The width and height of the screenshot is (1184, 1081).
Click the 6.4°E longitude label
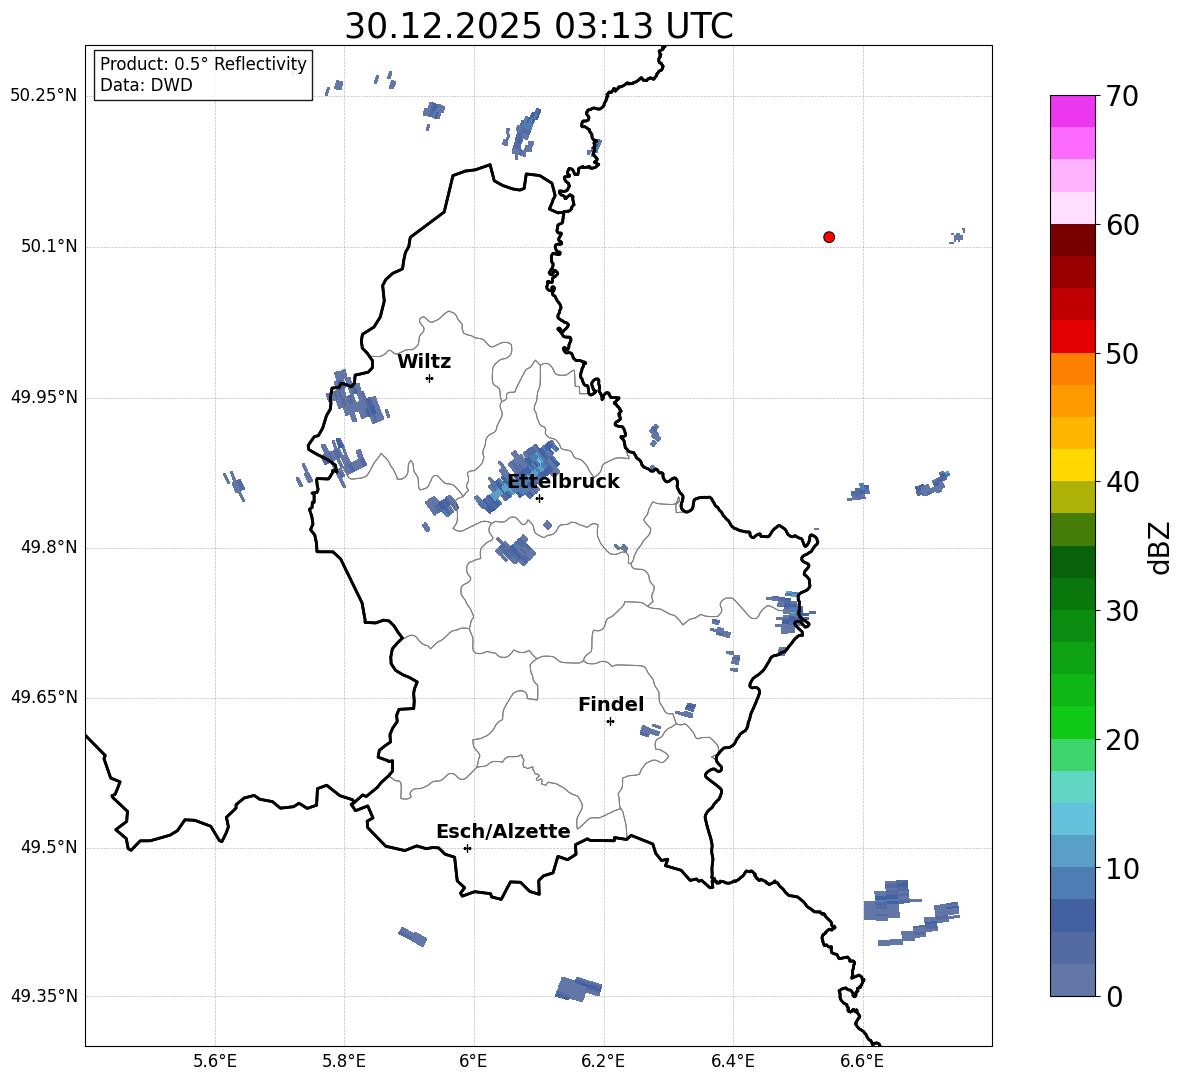pyautogui.click(x=732, y=1061)
